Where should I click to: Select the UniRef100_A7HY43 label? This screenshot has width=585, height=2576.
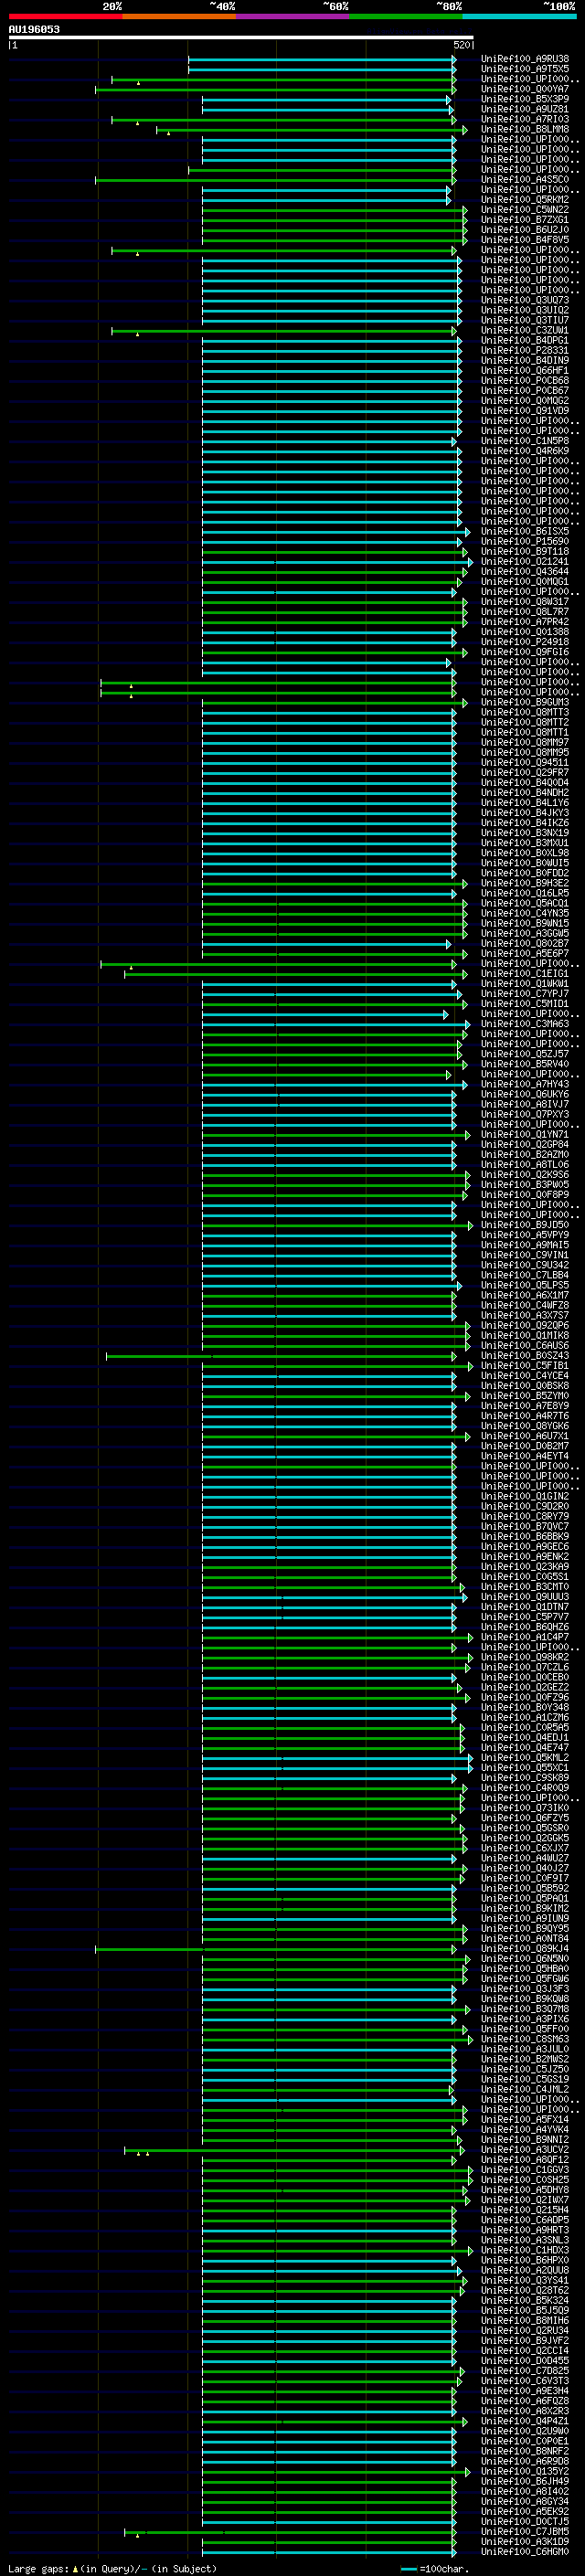[x=525, y=1084]
